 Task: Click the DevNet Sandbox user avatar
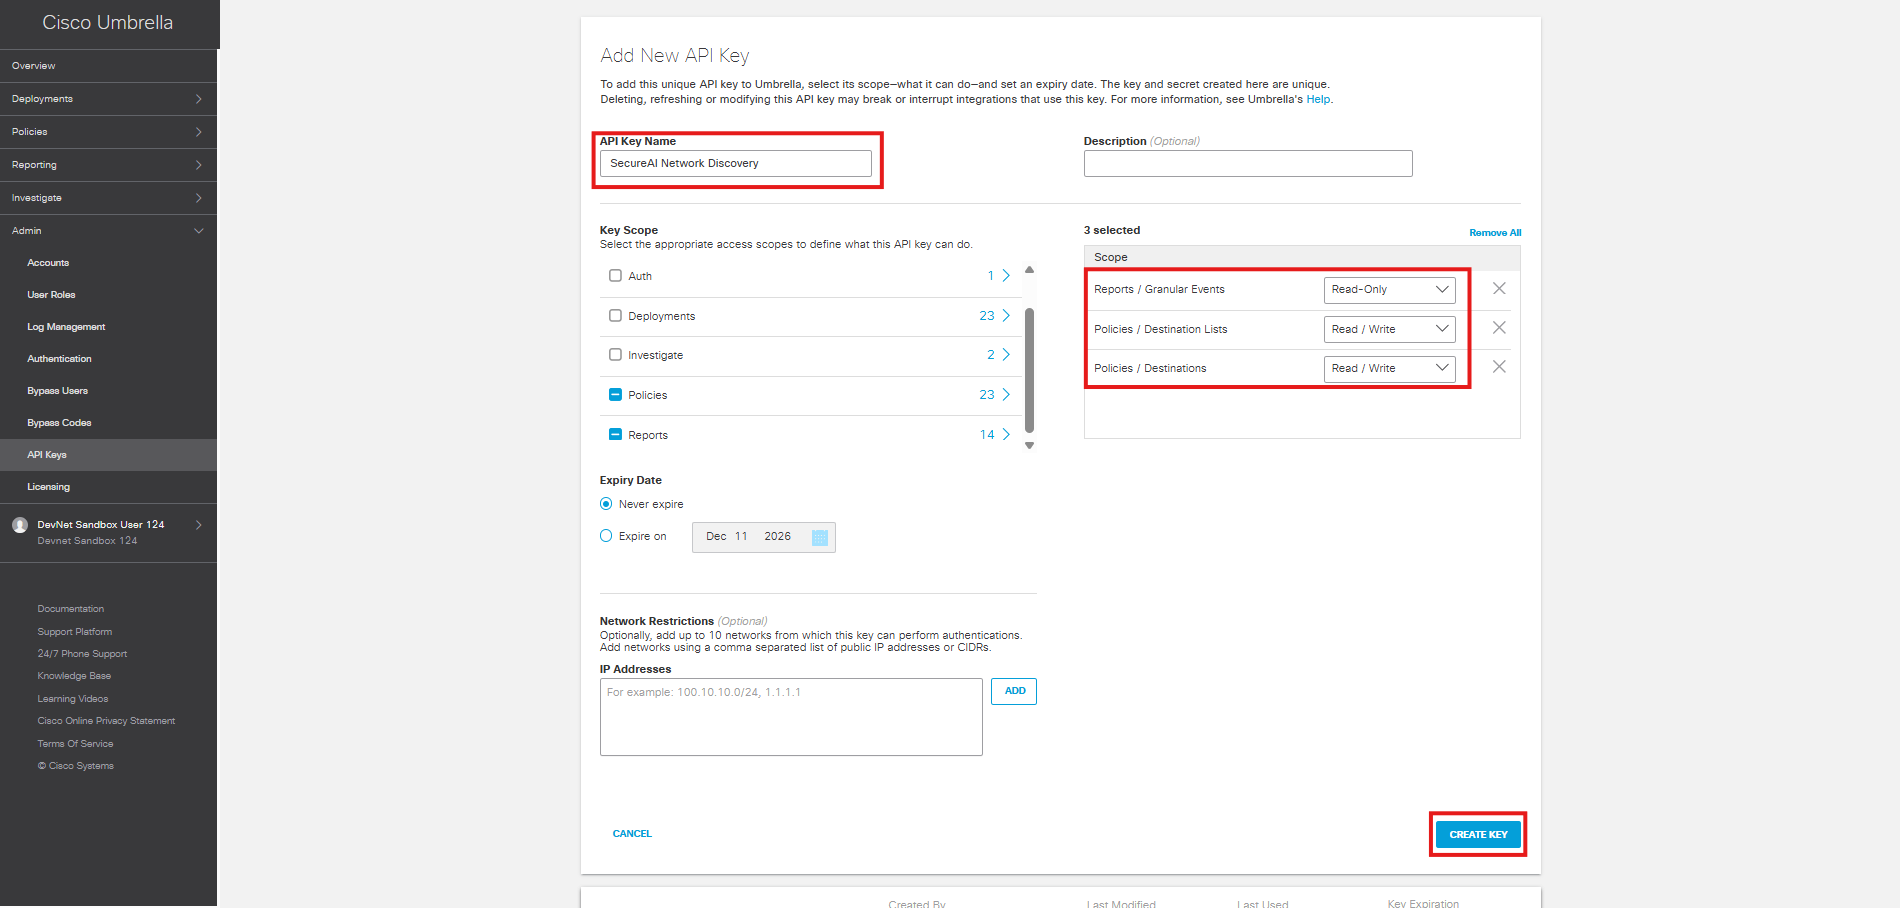coord(19,525)
